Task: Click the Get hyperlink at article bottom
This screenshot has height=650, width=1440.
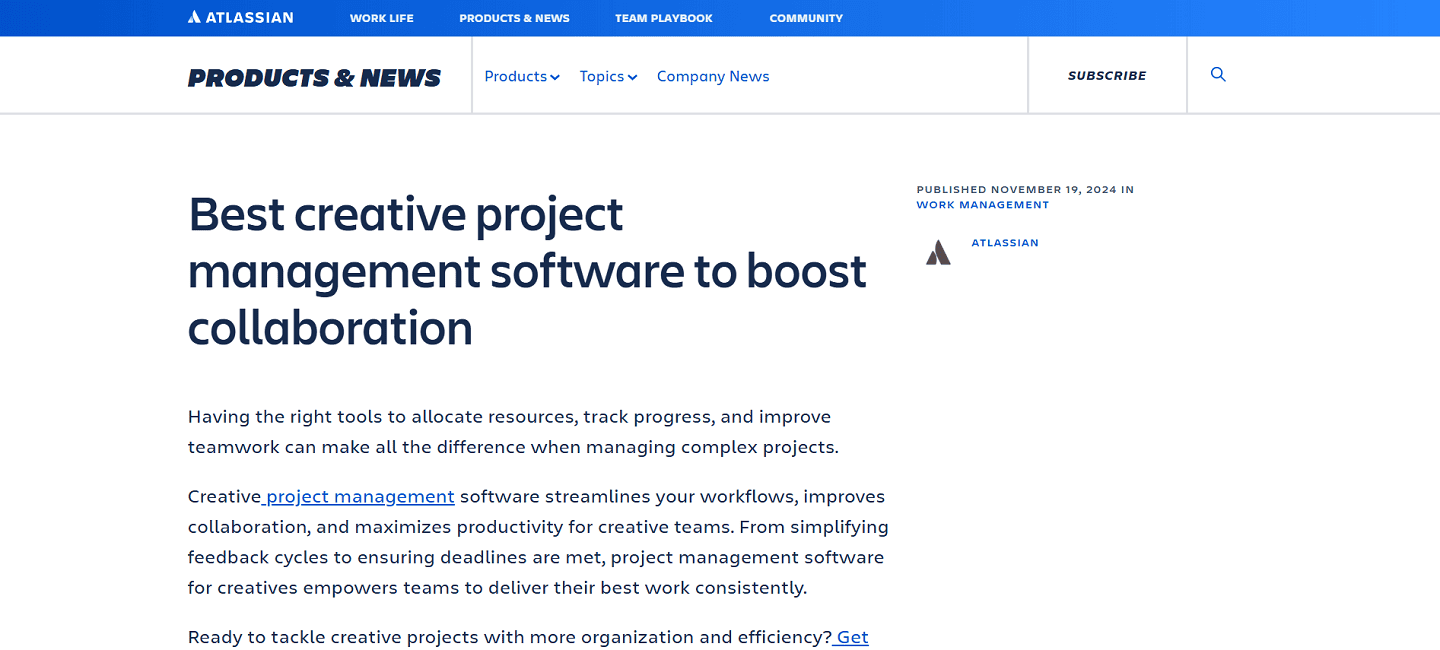Action: coord(851,637)
